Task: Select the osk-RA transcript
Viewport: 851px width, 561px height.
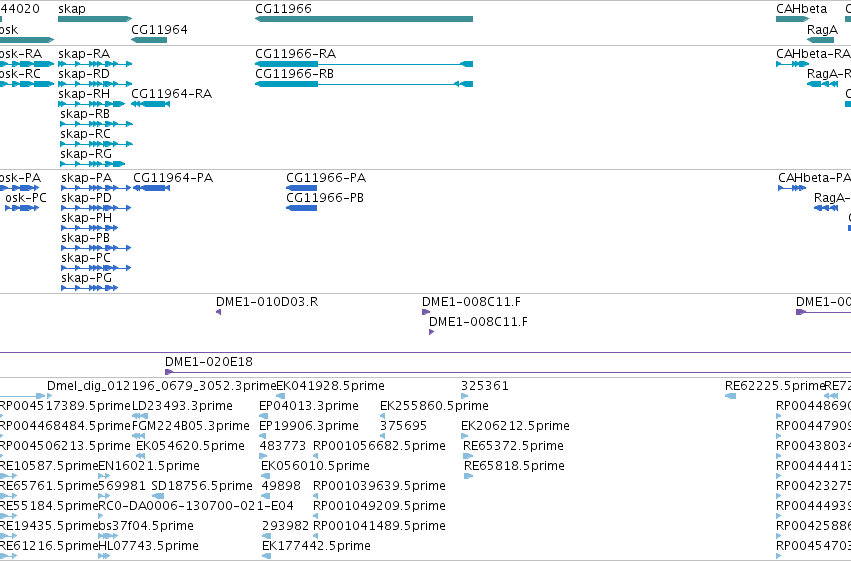Action: (27, 64)
